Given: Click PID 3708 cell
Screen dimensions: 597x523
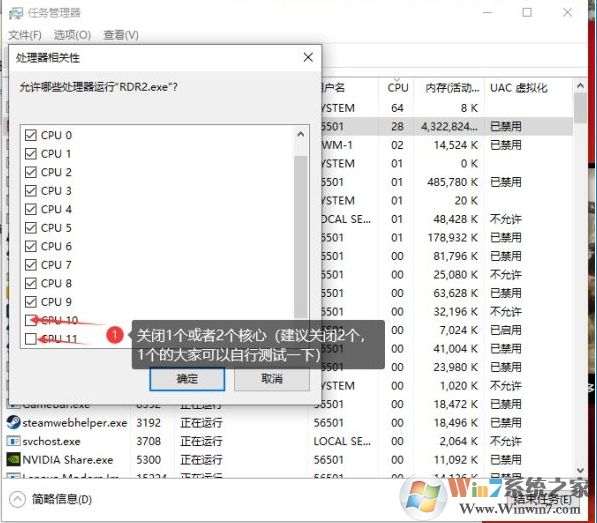Looking at the screenshot, I should pos(148,442).
